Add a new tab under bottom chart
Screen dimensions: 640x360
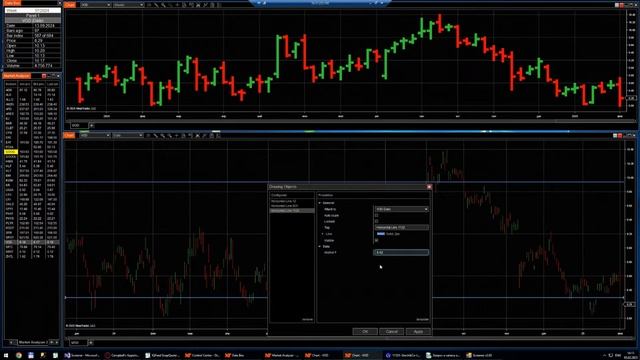[x=91, y=342]
